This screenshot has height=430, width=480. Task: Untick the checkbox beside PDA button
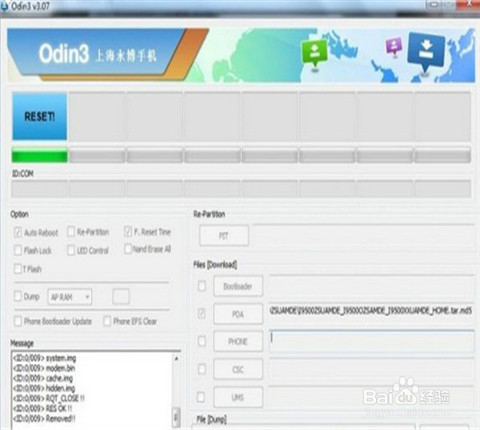[202, 313]
